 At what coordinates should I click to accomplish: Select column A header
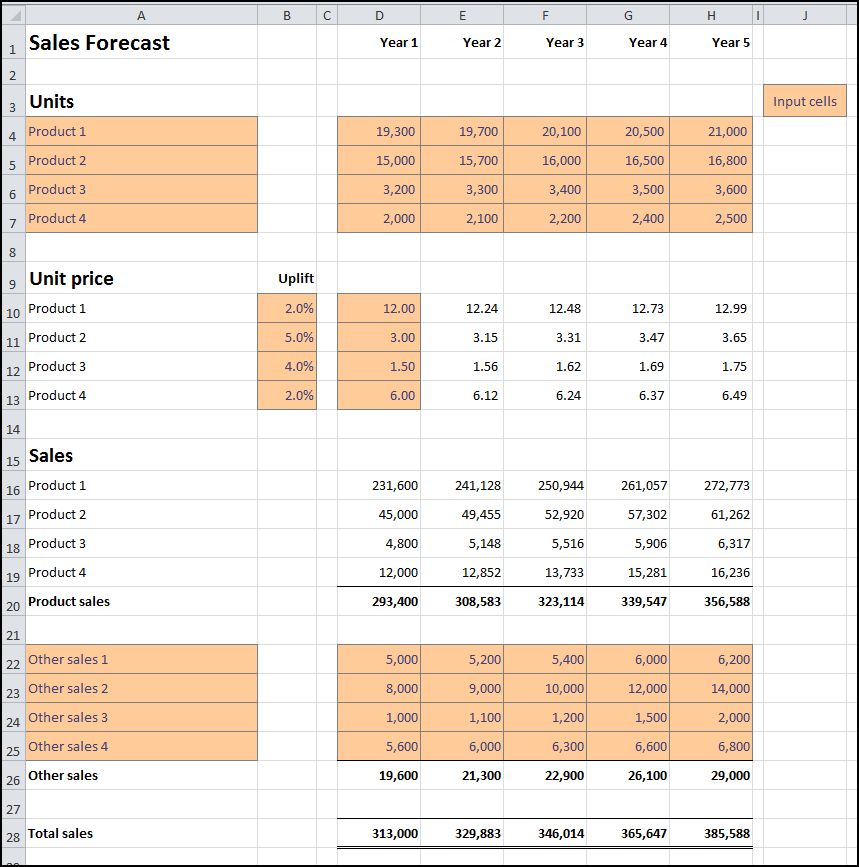point(141,16)
